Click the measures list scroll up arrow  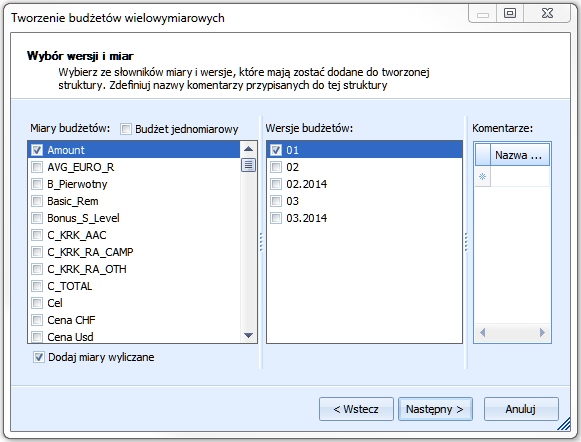pos(248,149)
